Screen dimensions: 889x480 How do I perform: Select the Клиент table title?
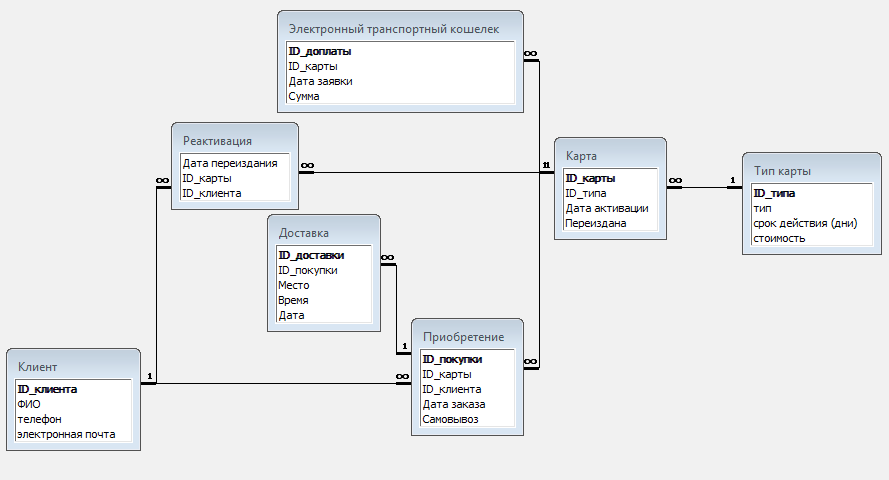[x=37, y=367]
